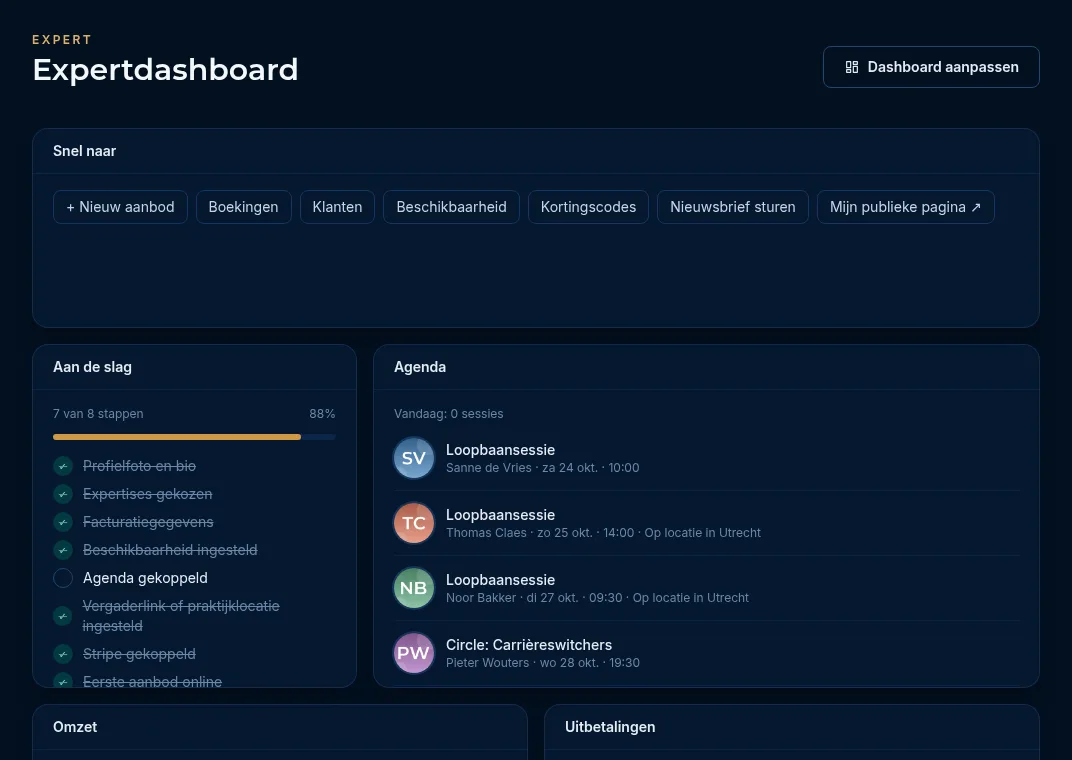
Task: Click the grid icon in Dashboard aanpassen
Action: (x=852, y=67)
